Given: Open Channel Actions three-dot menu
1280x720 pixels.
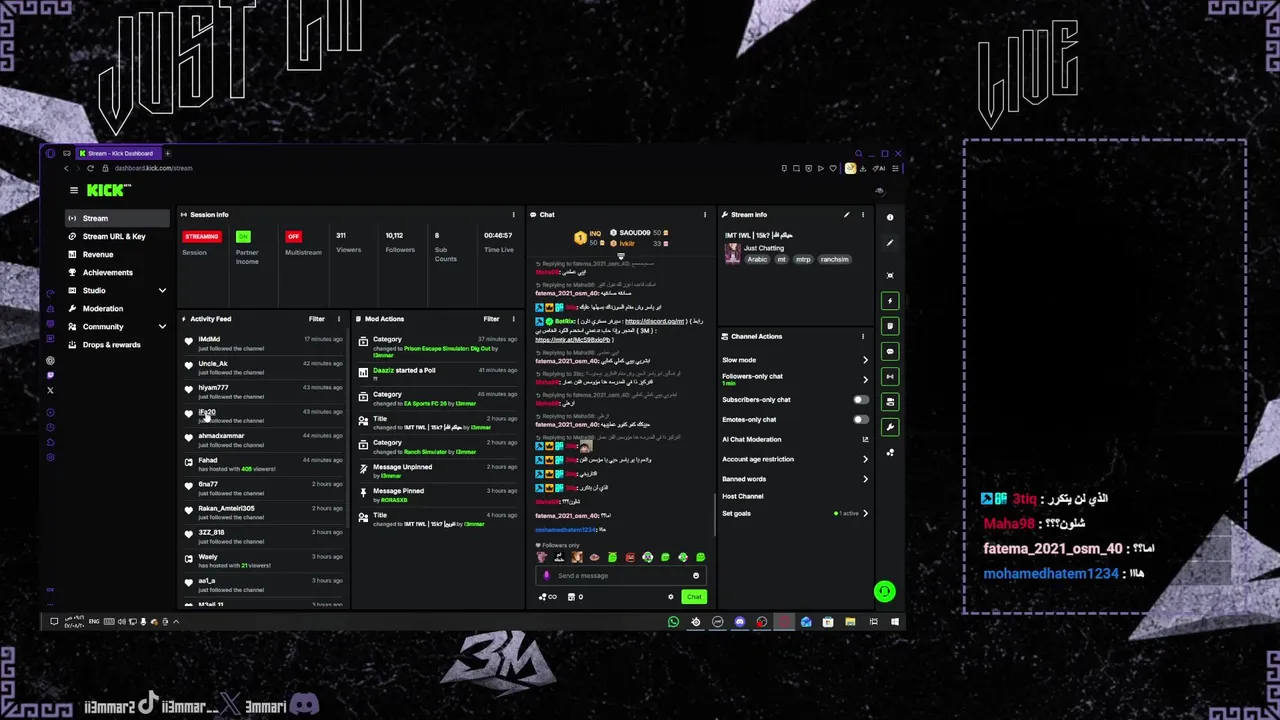Looking at the screenshot, I should click(863, 336).
